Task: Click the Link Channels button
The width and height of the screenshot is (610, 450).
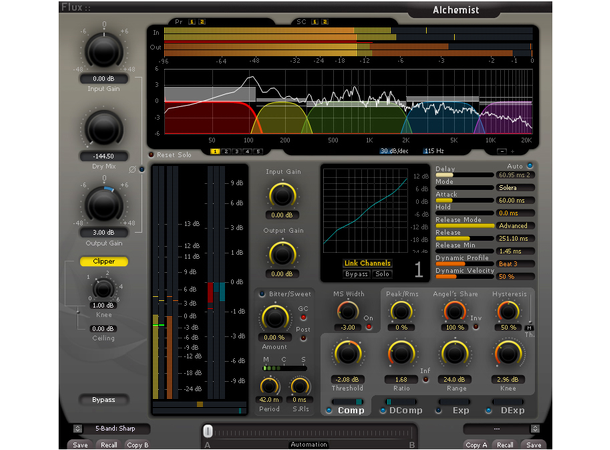Action: pyautogui.click(x=367, y=263)
